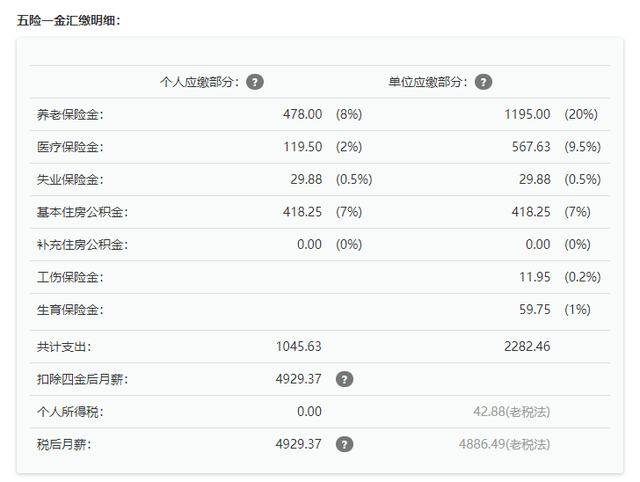Select personal pension amount 478.00
Screen dimensions: 640x482
(302, 114)
